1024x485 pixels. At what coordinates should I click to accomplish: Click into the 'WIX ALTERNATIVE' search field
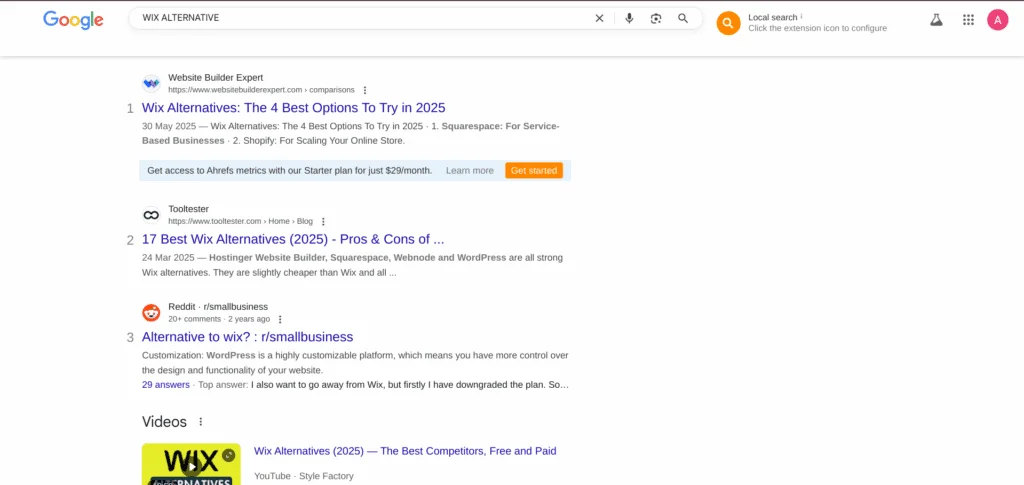pos(360,18)
